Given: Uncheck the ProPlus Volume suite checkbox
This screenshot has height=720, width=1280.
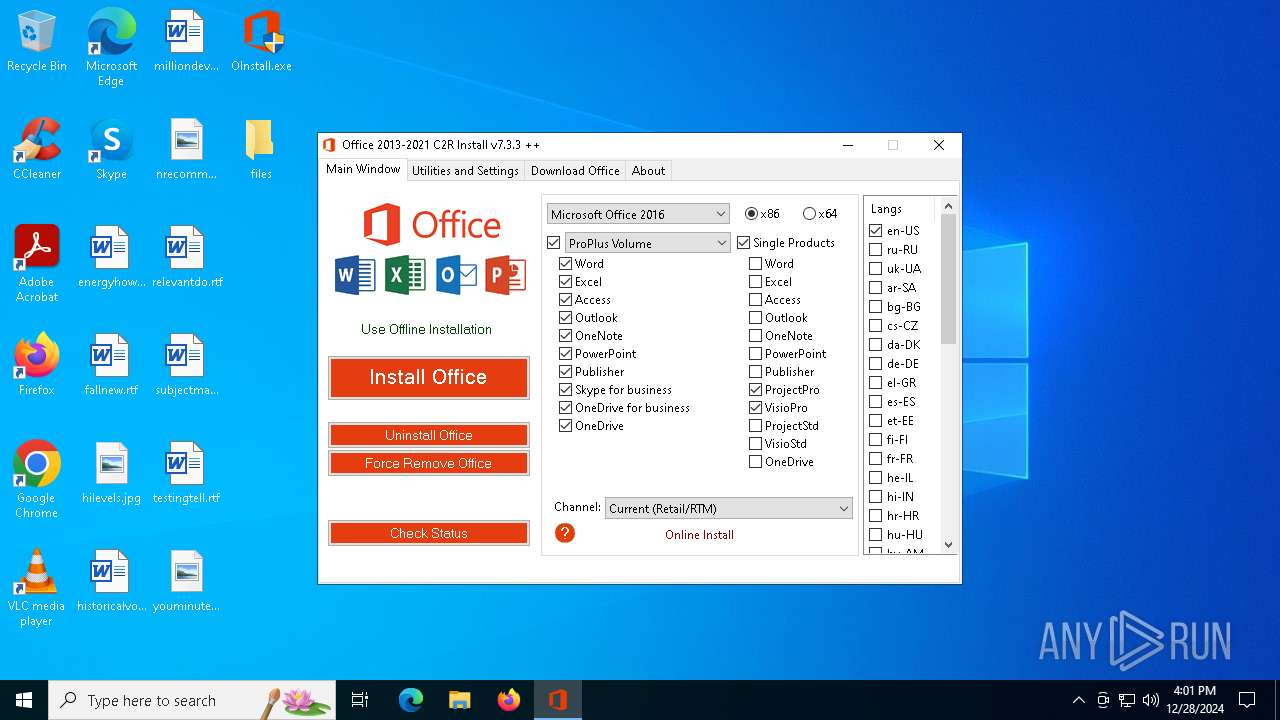Looking at the screenshot, I should click(x=554, y=243).
